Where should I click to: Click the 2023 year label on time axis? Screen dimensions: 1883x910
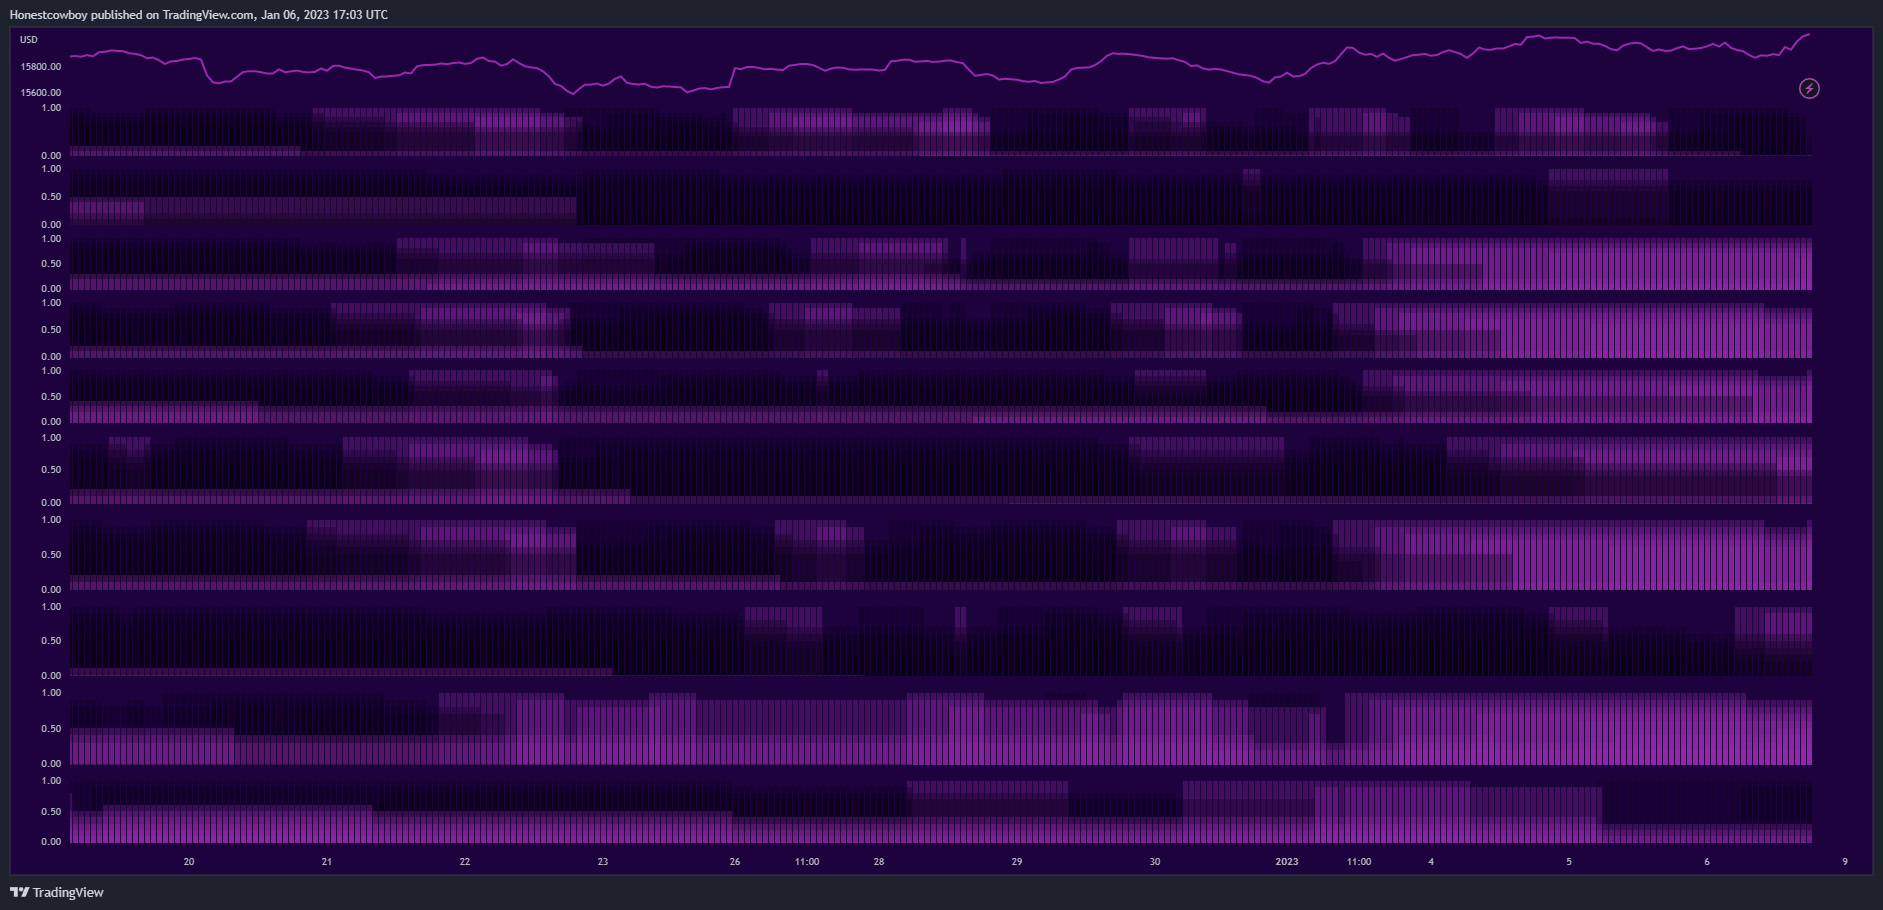coord(1287,861)
